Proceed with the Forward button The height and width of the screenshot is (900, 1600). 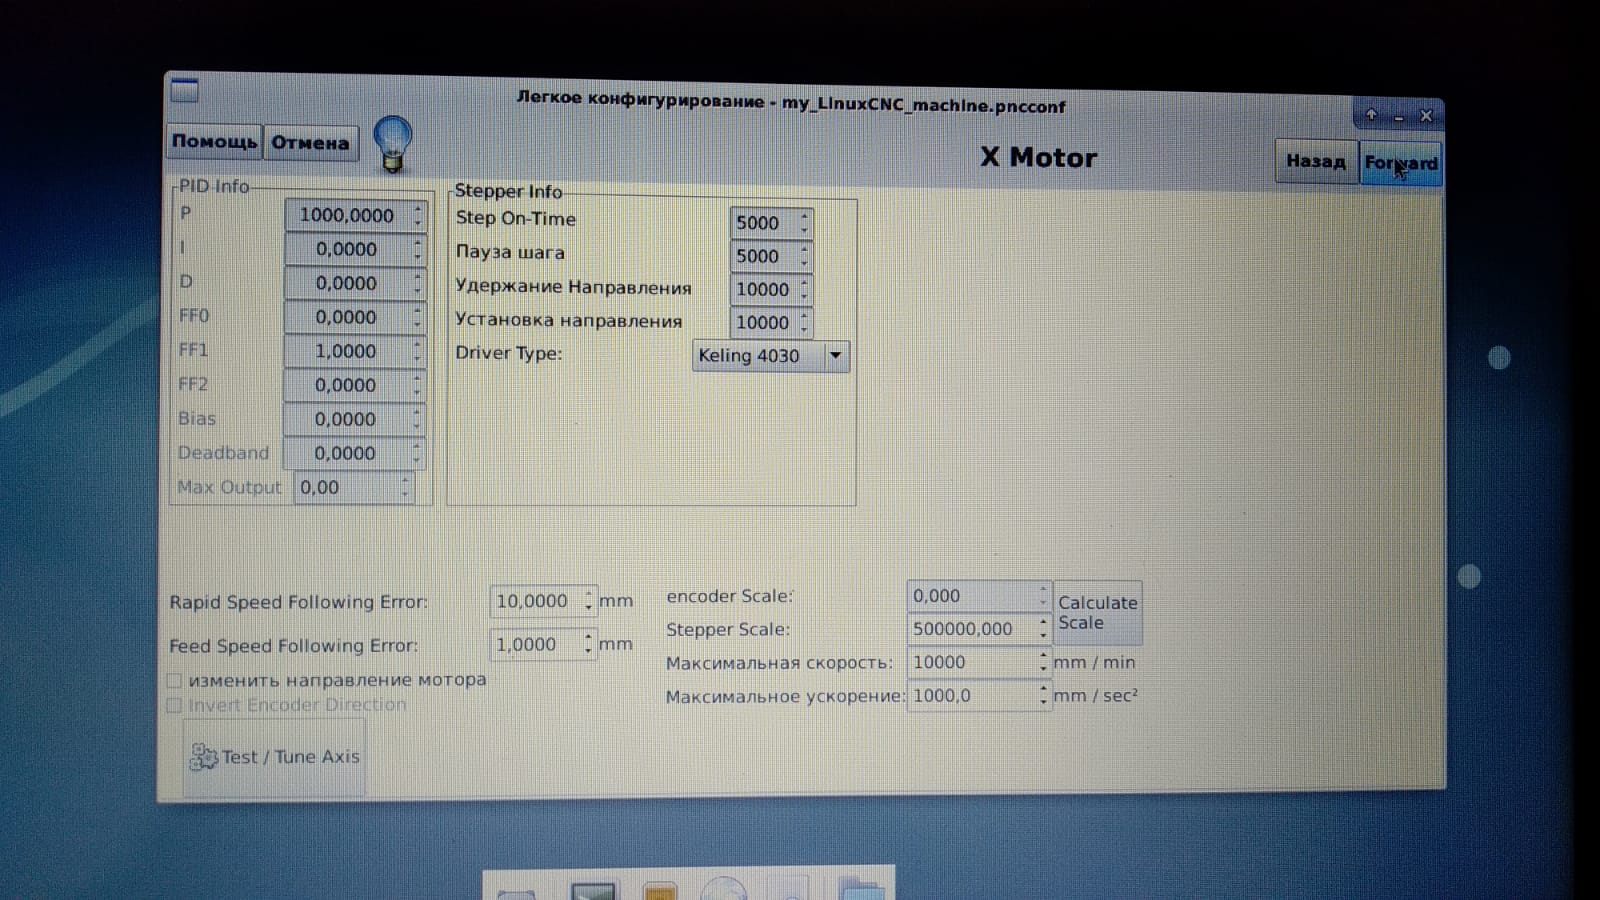pos(1400,163)
